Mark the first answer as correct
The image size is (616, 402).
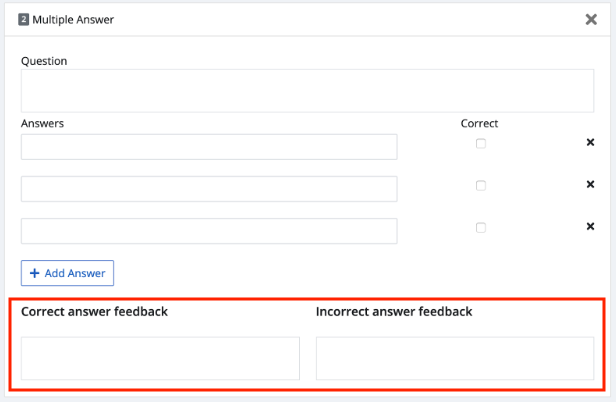[x=481, y=143]
